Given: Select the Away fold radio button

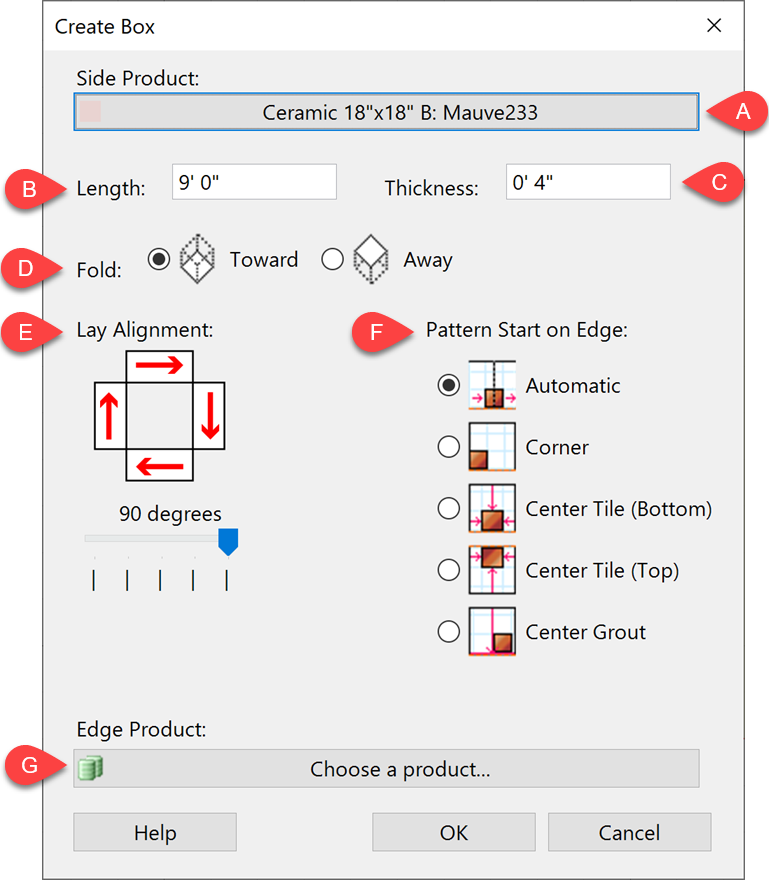Looking at the screenshot, I should [332, 259].
